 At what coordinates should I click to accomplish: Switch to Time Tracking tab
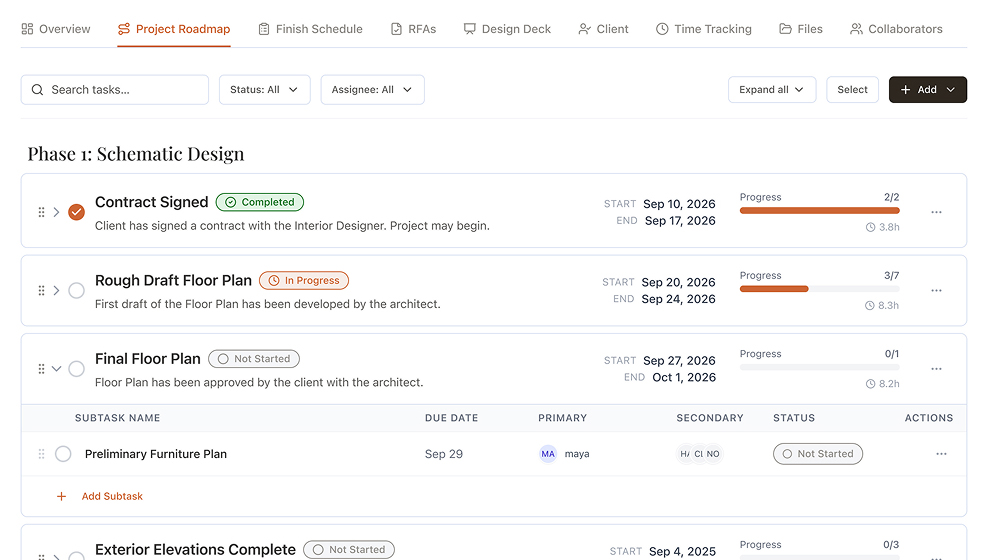click(x=704, y=29)
